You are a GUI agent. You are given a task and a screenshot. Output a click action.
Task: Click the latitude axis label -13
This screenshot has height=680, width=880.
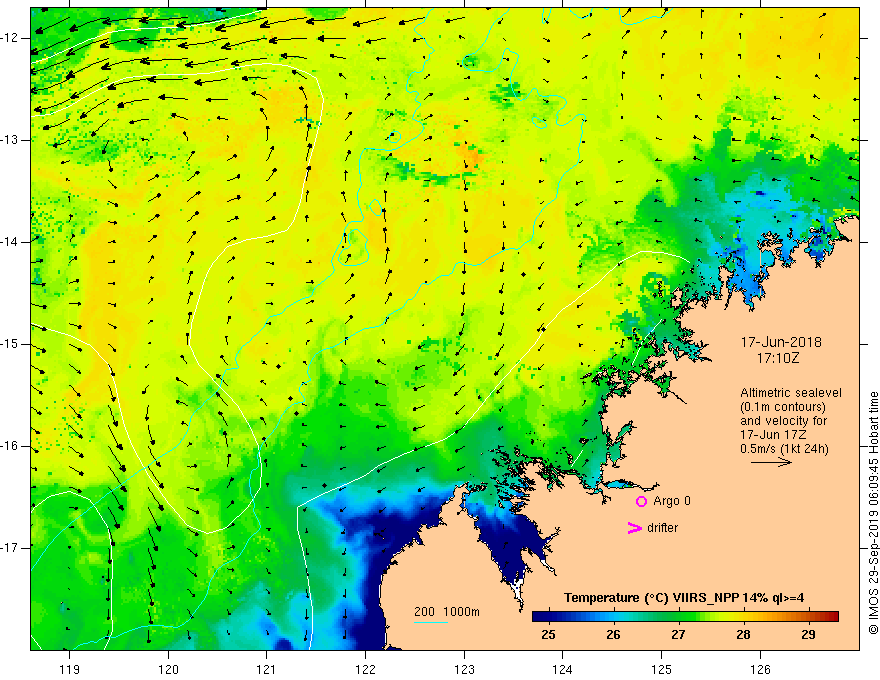pyautogui.click(x=11, y=140)
